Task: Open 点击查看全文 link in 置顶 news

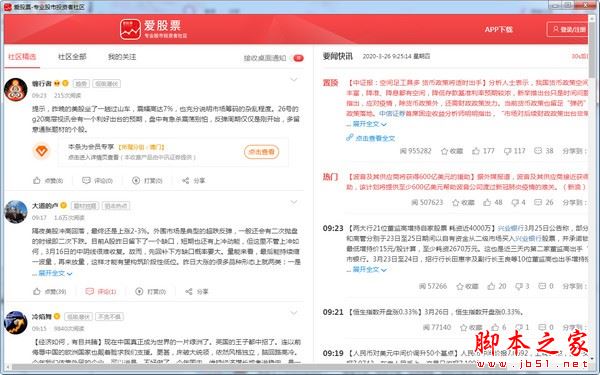Action: [x=371, y=138]
